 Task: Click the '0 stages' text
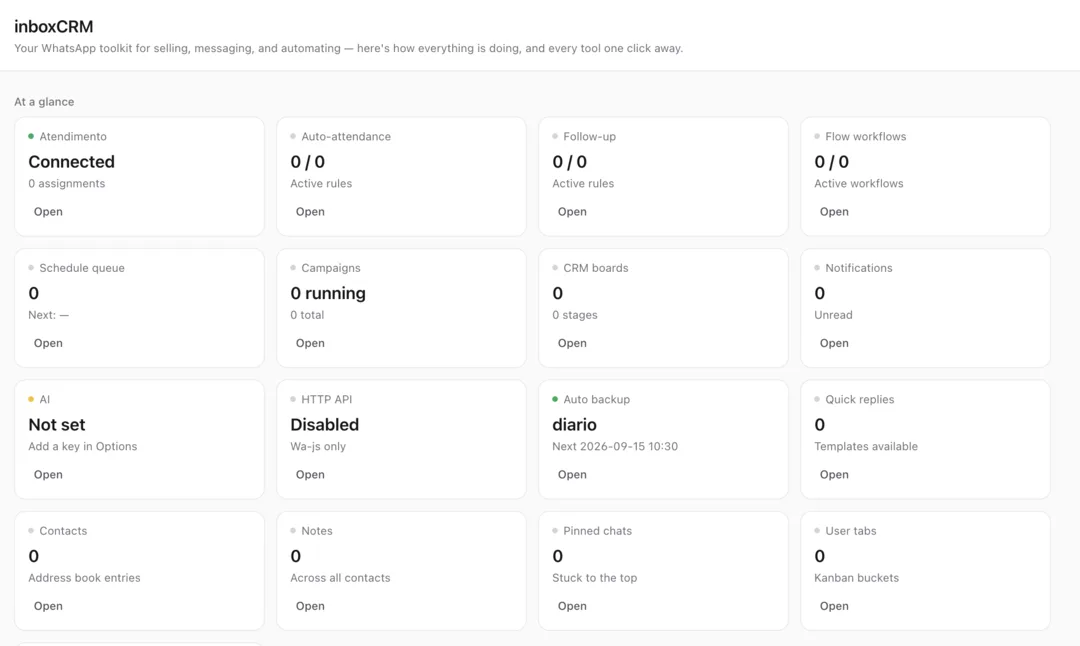point(575,315)
